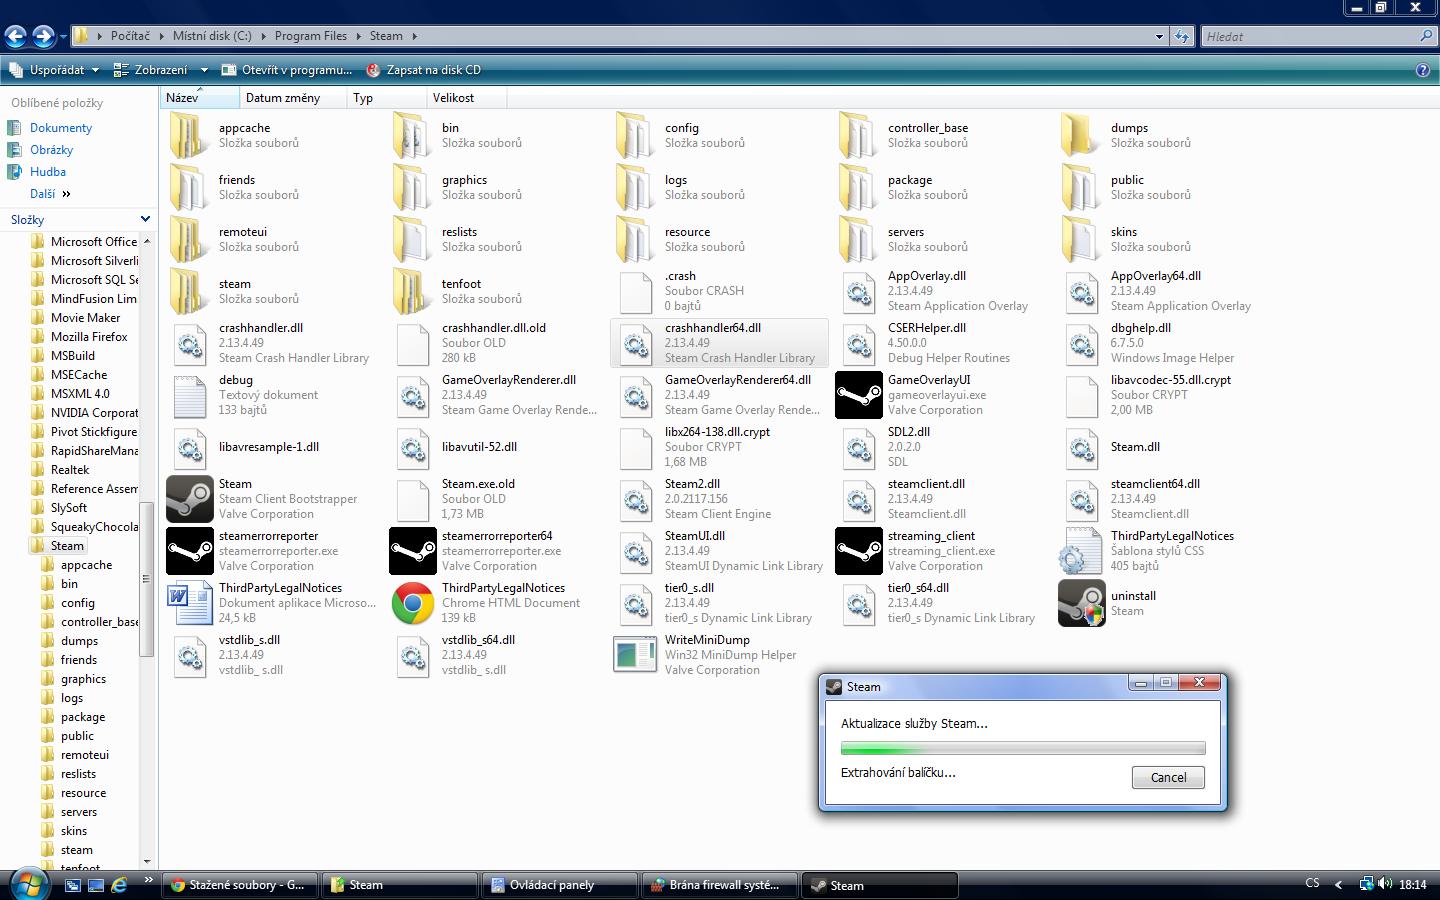Expand Další favorite links
1440x900 pixels.
(x=50, y=194)
